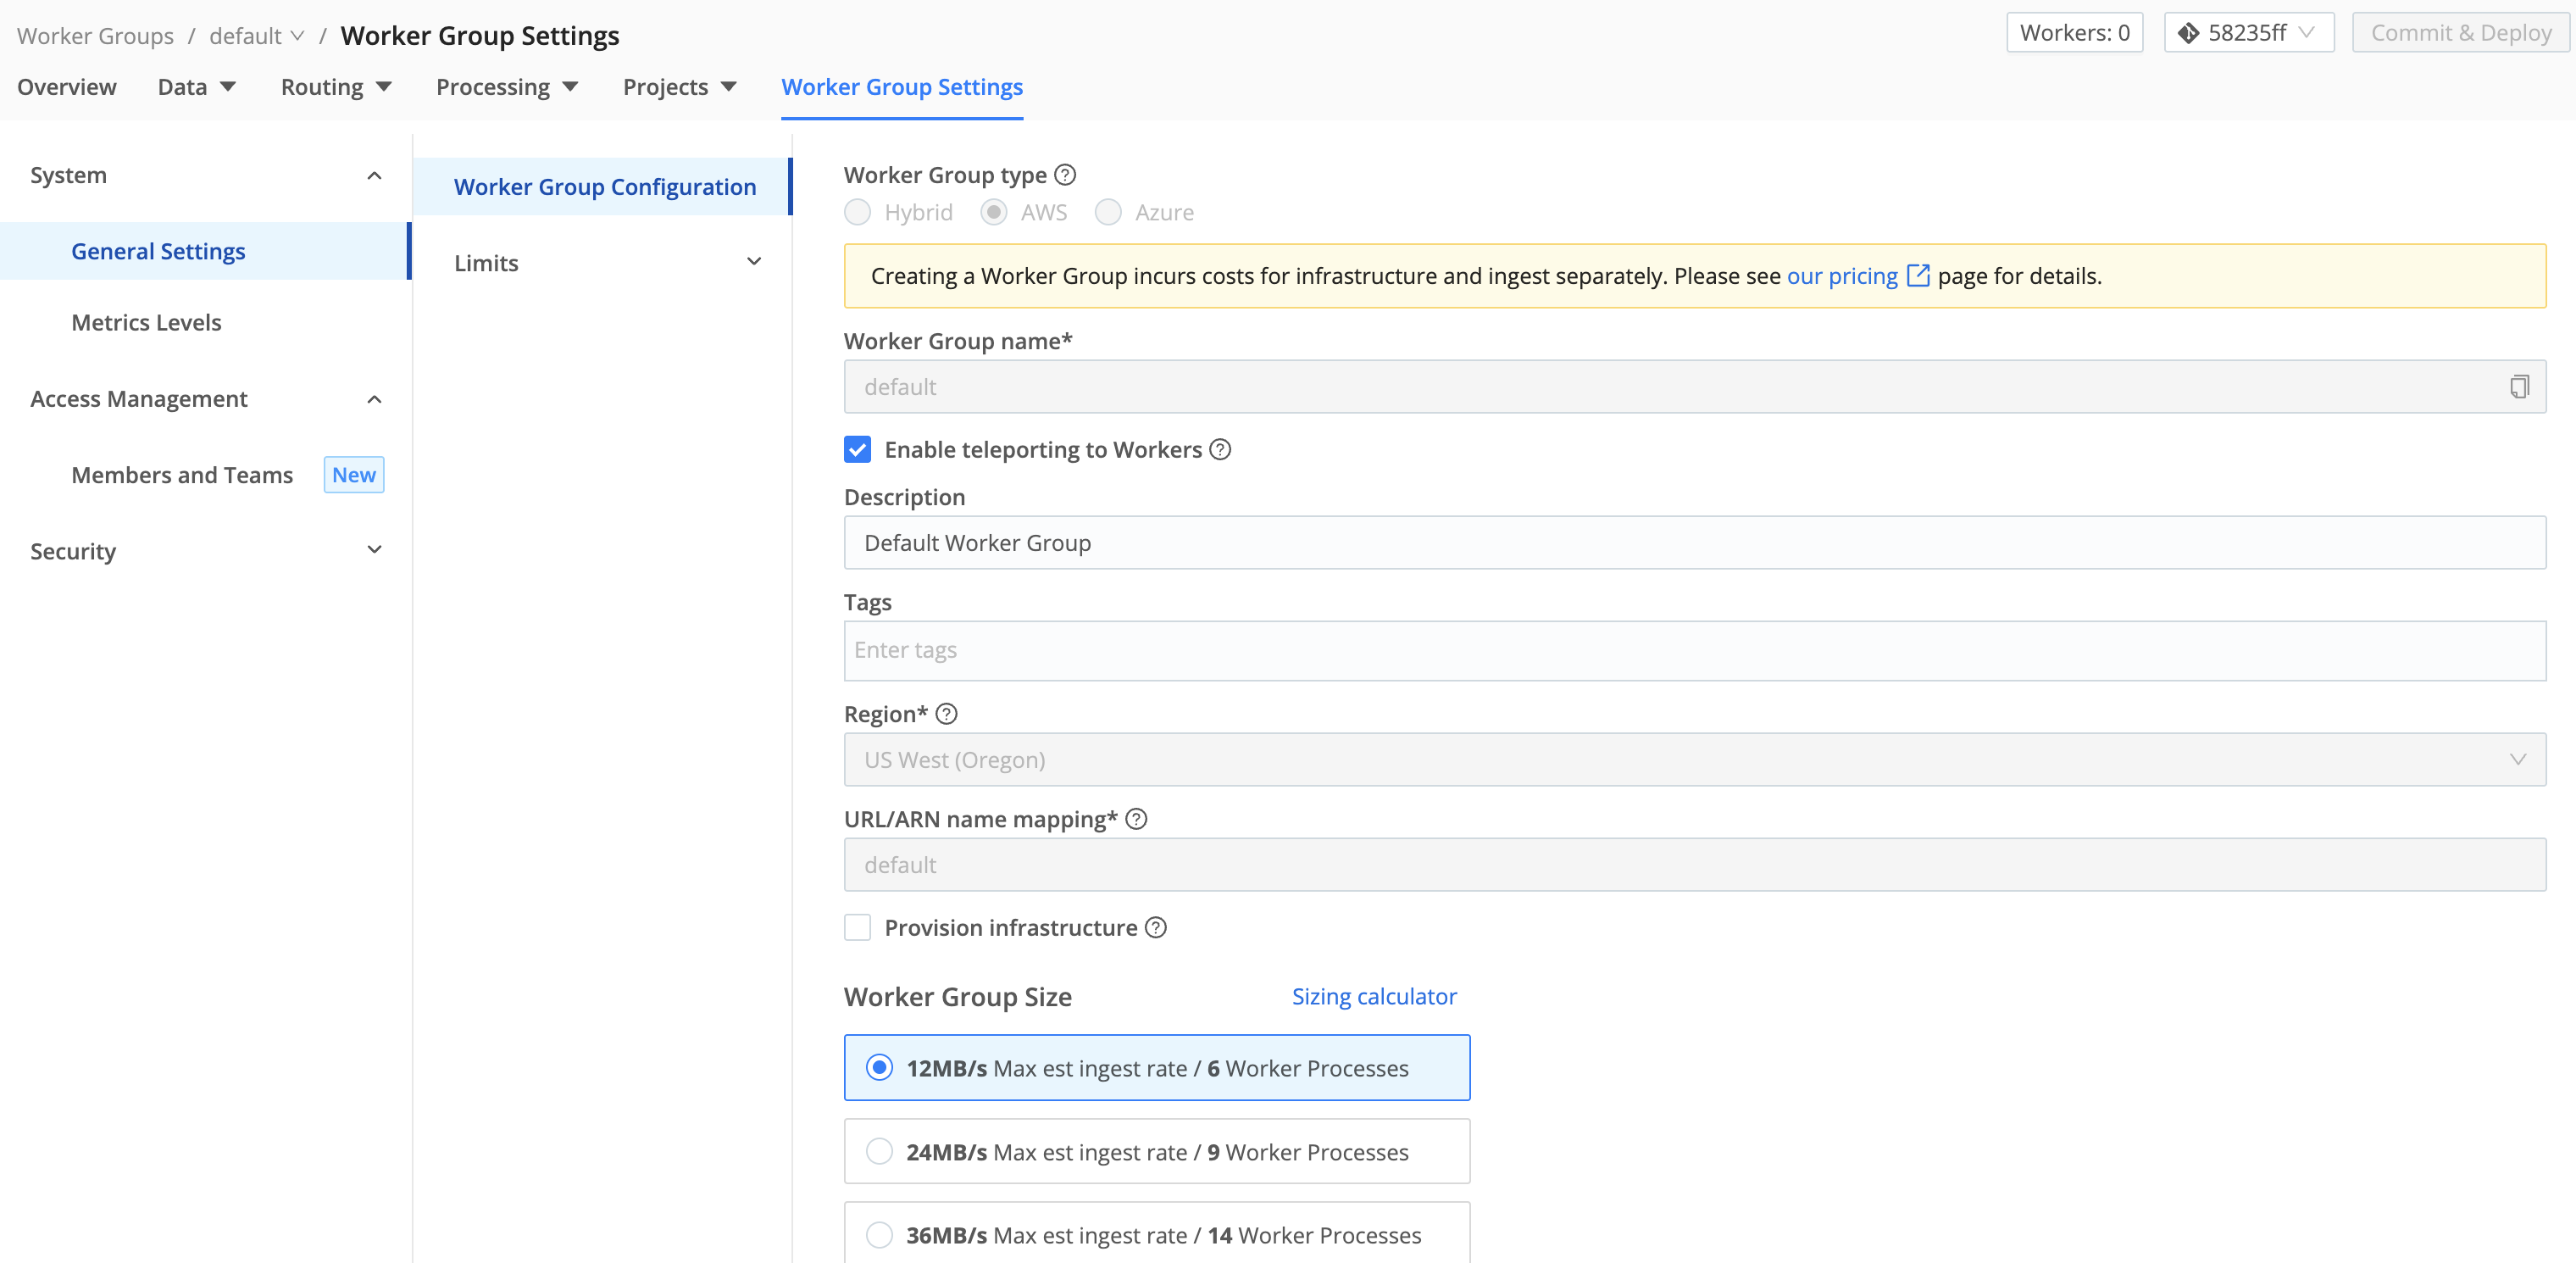This screenshot has height=1263, width=2576.
Task: Click the branch icon next to 58235ff
Action: coord(2188,32)
